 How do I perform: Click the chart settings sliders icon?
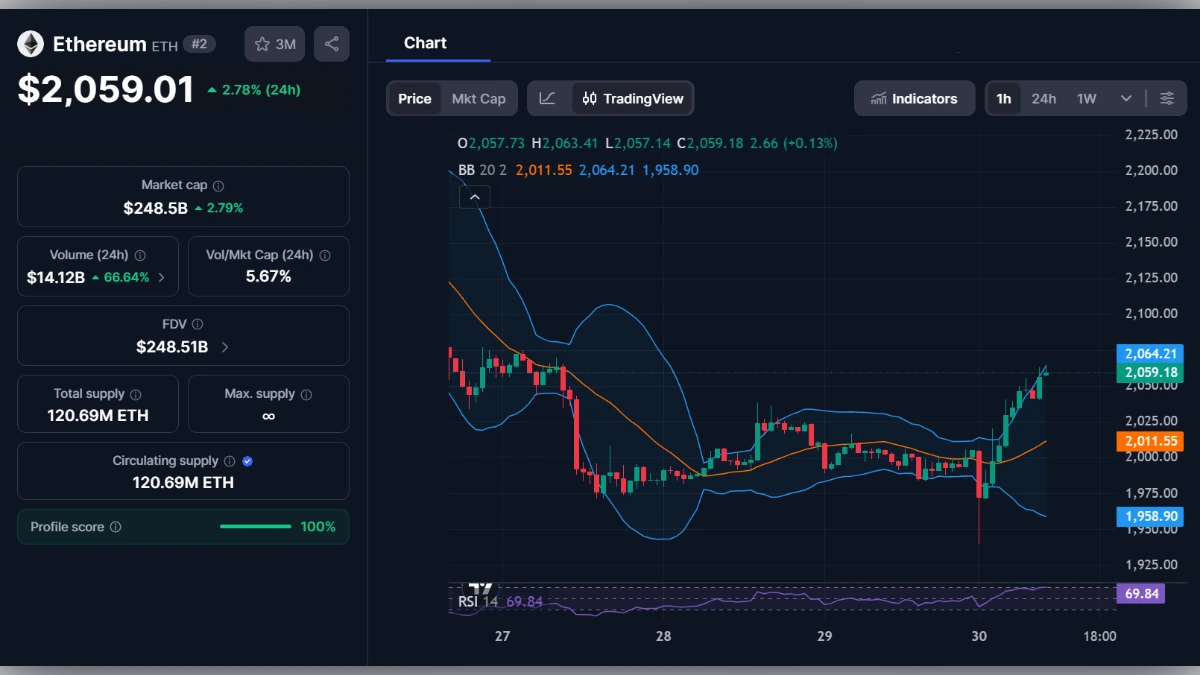(1167, 98)
